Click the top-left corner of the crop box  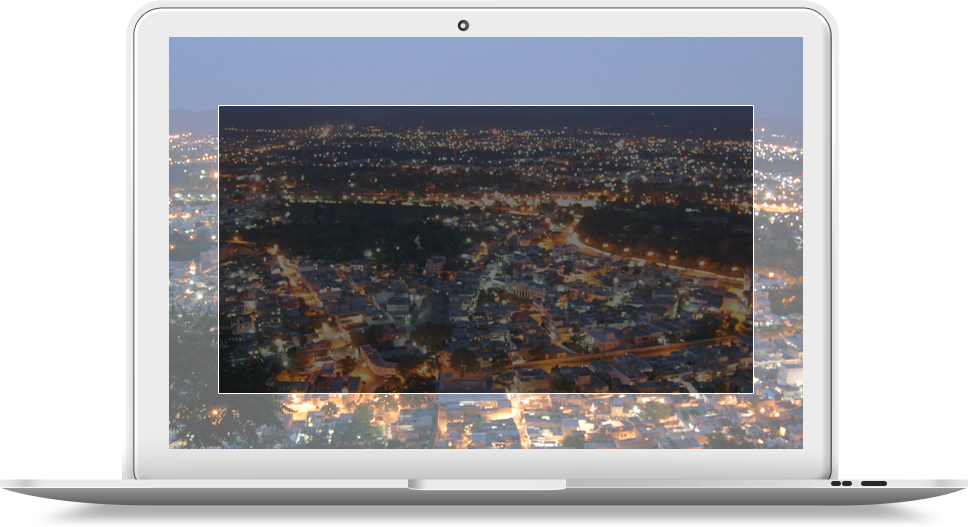[x=219, y=106]
